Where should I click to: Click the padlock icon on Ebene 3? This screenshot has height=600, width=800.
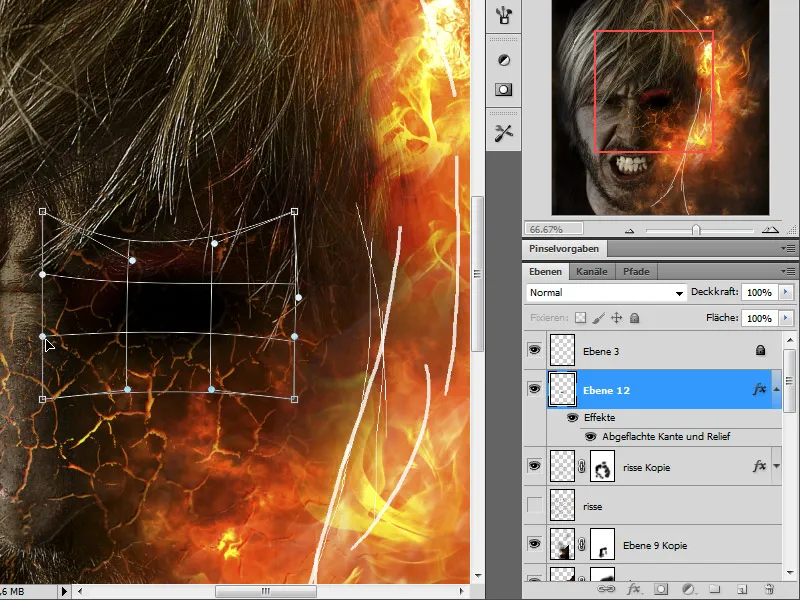(x=760, y=350)
